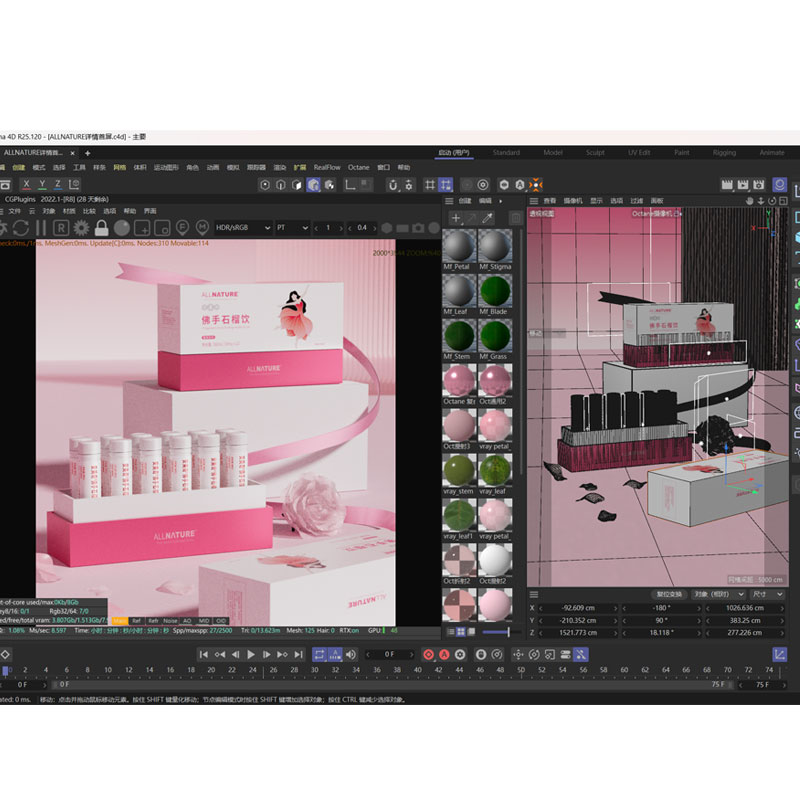Image resolution: width=800 pixels, height=800 pixels.
Task: Toggle the coordinate system icon next to Z
Action: coord(74,184)
